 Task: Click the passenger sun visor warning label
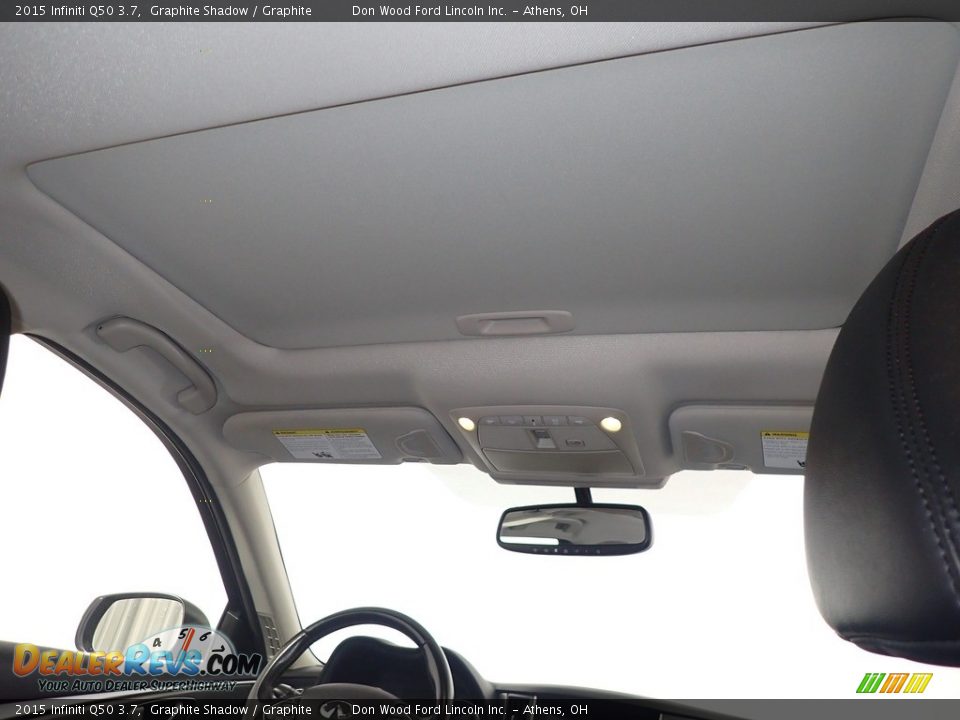[x=784, y=449]
